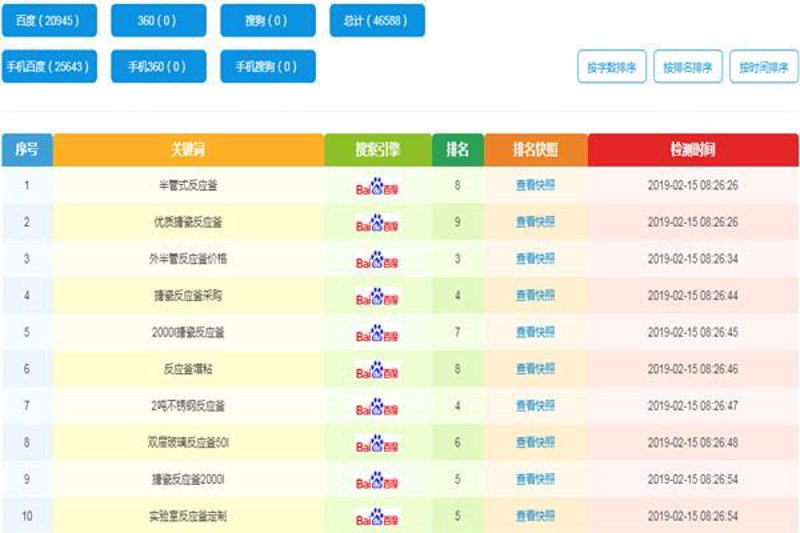Select keyword 反应釜增粘
800x533 pixels.
click(188, 369)
